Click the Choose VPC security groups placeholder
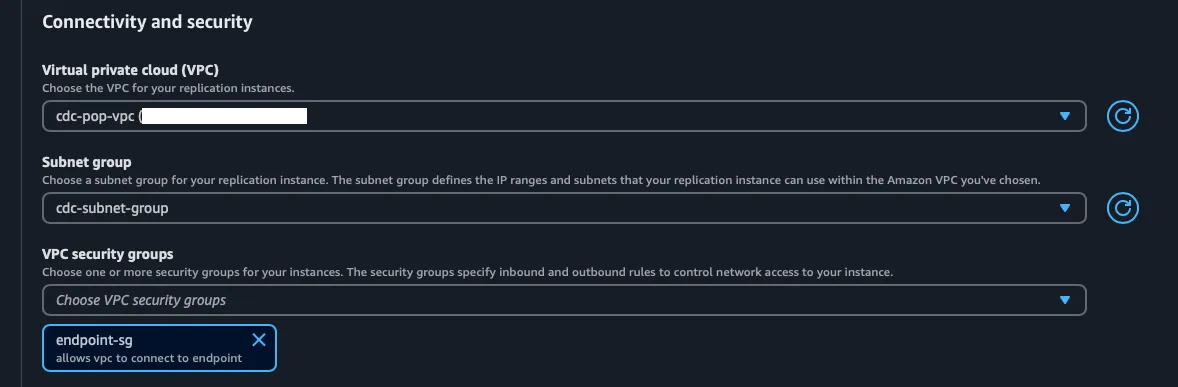 [140, 300]
